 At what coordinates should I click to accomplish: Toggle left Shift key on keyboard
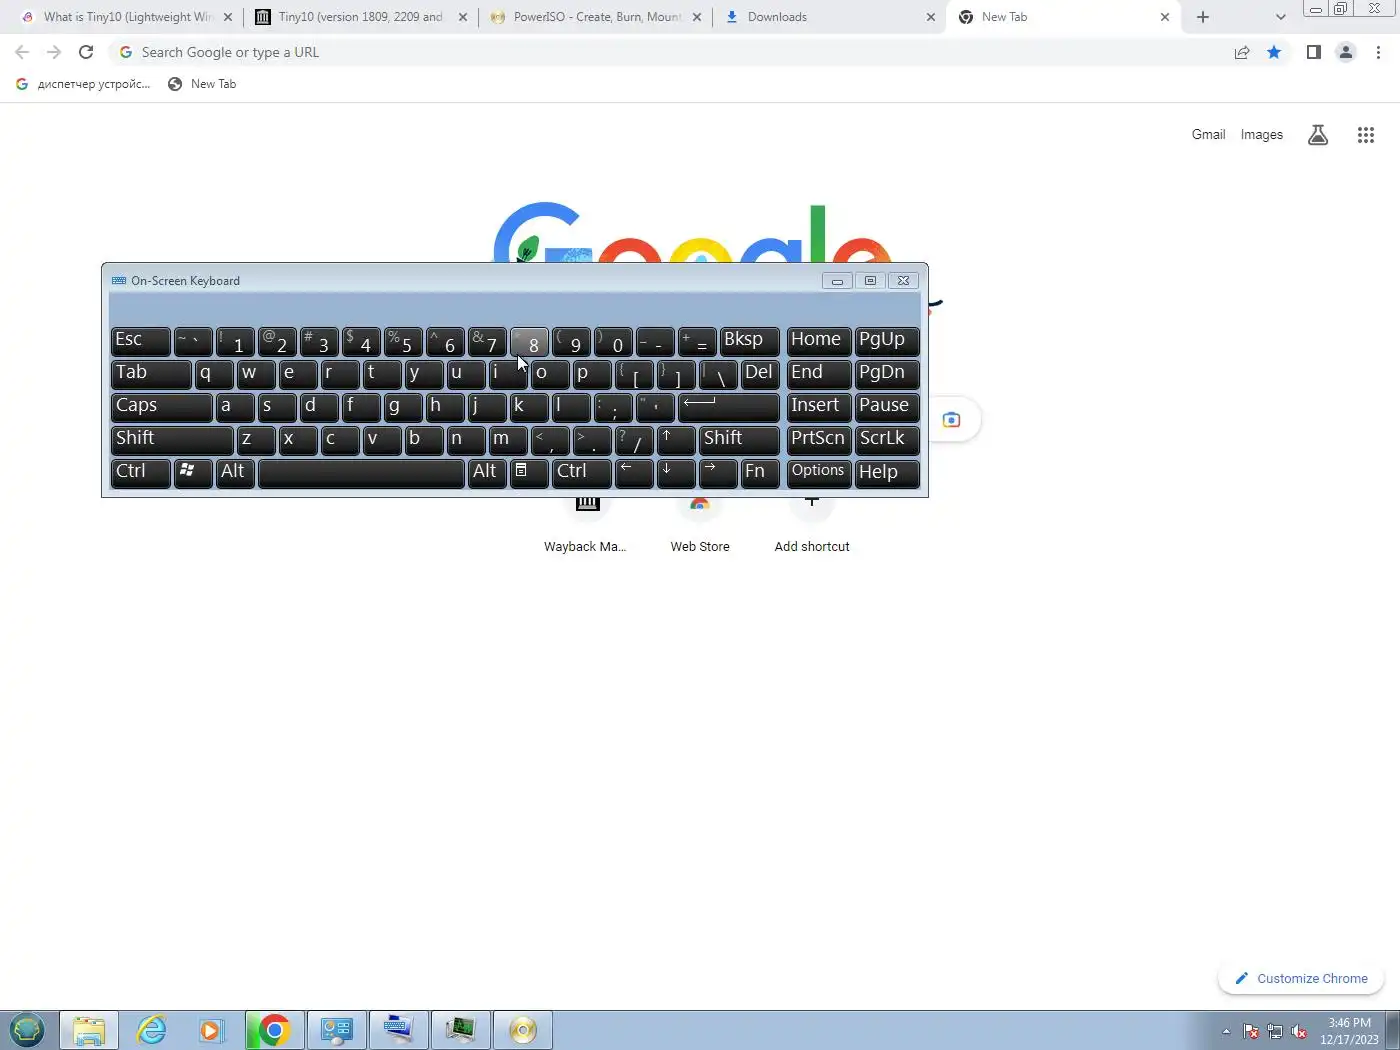172,440
